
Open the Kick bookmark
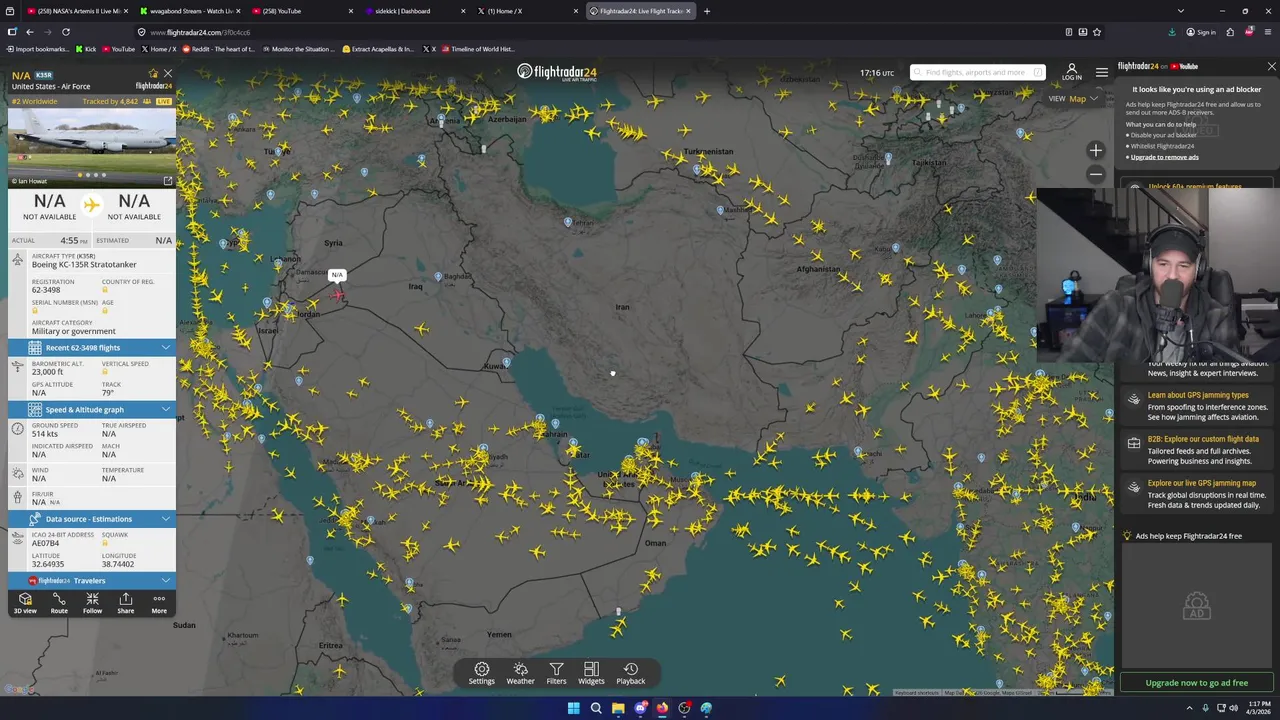(85, 49)
